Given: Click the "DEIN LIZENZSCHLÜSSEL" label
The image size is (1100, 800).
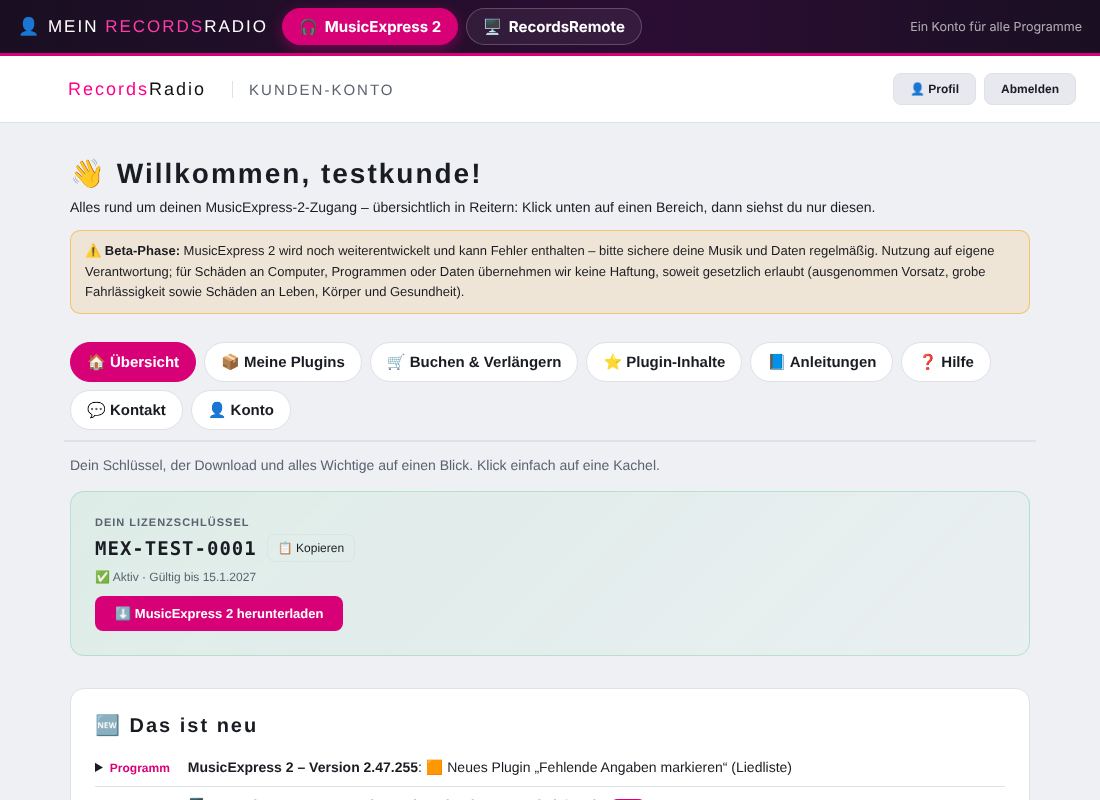Looking at the screenshot, I should click(172, 522).
